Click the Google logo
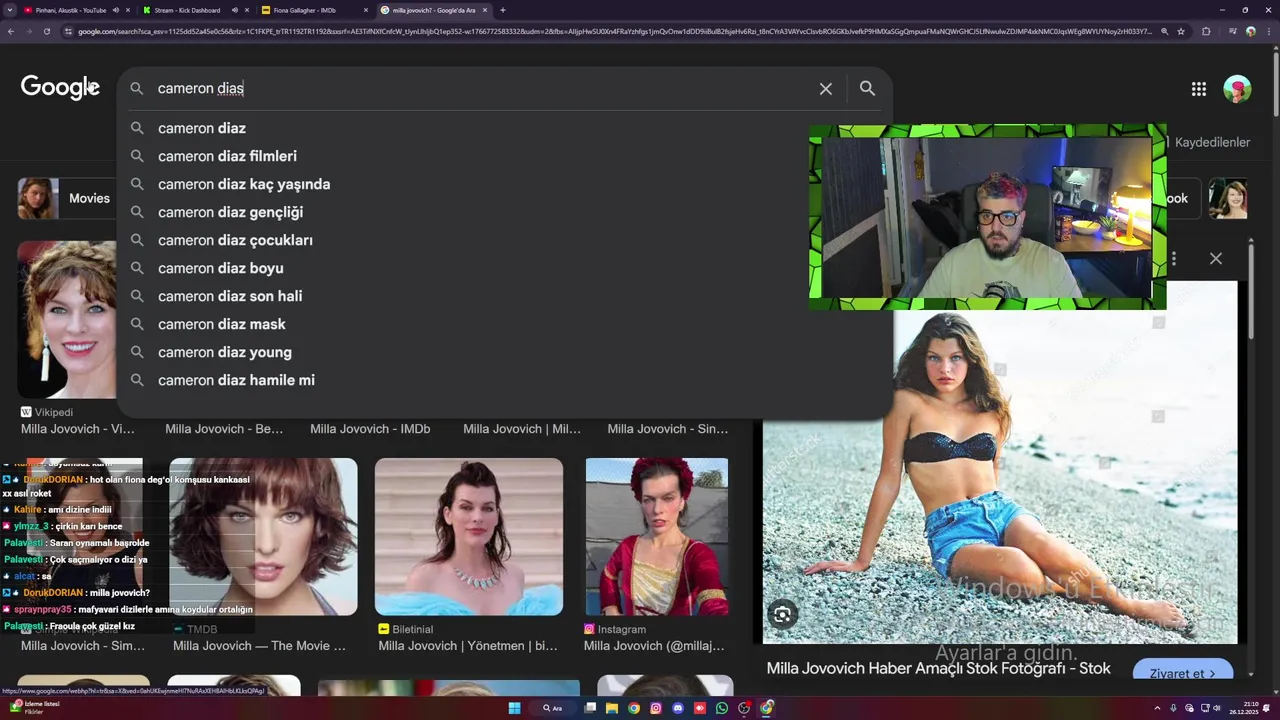The height and width of the screenshot is (720, 1280). point(60,88)
